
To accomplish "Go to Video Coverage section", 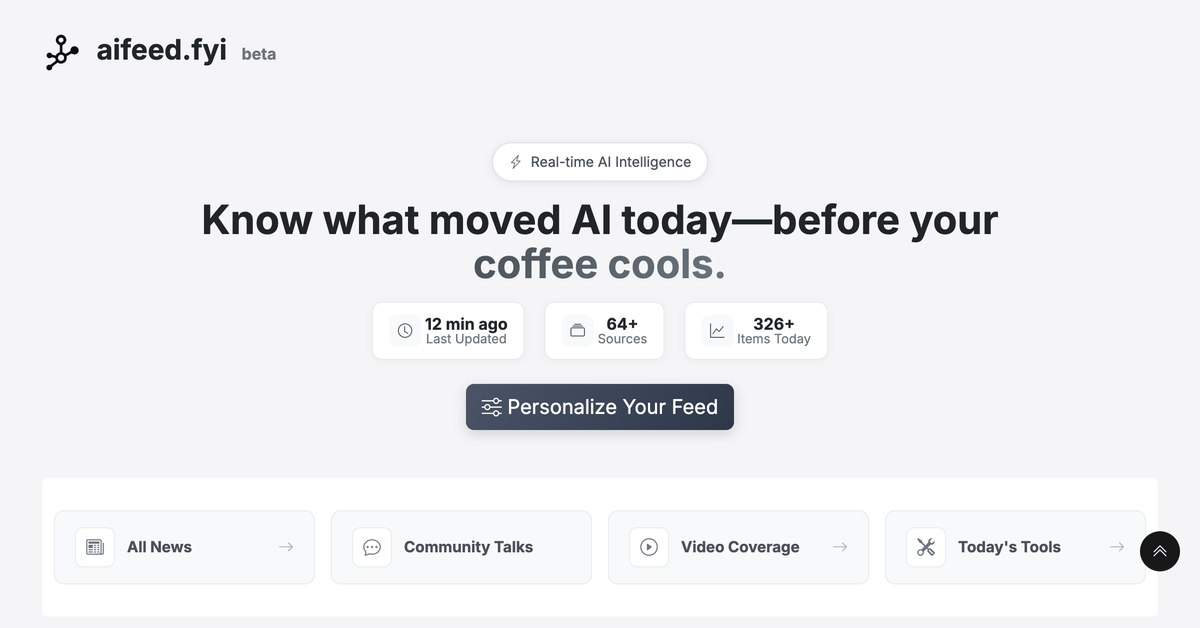I will coord(740,547).
